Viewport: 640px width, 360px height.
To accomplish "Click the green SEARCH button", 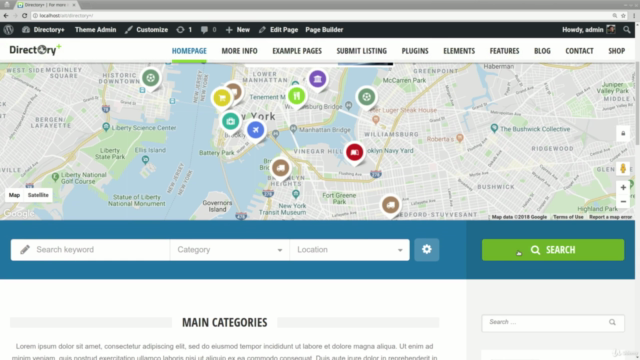I will pyautogui.click(x=553, y=250).
